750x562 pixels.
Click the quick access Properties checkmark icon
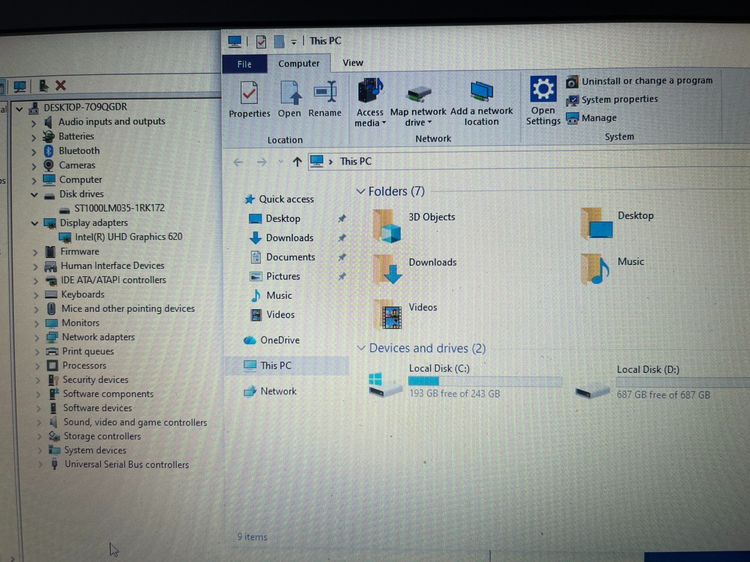point(261,42)
